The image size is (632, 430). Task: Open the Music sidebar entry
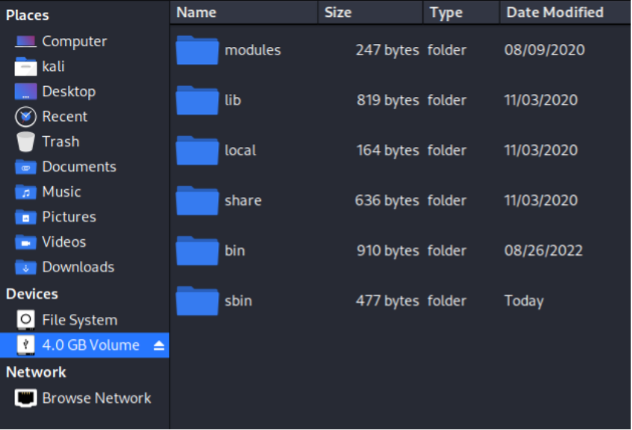click(61, 192)
